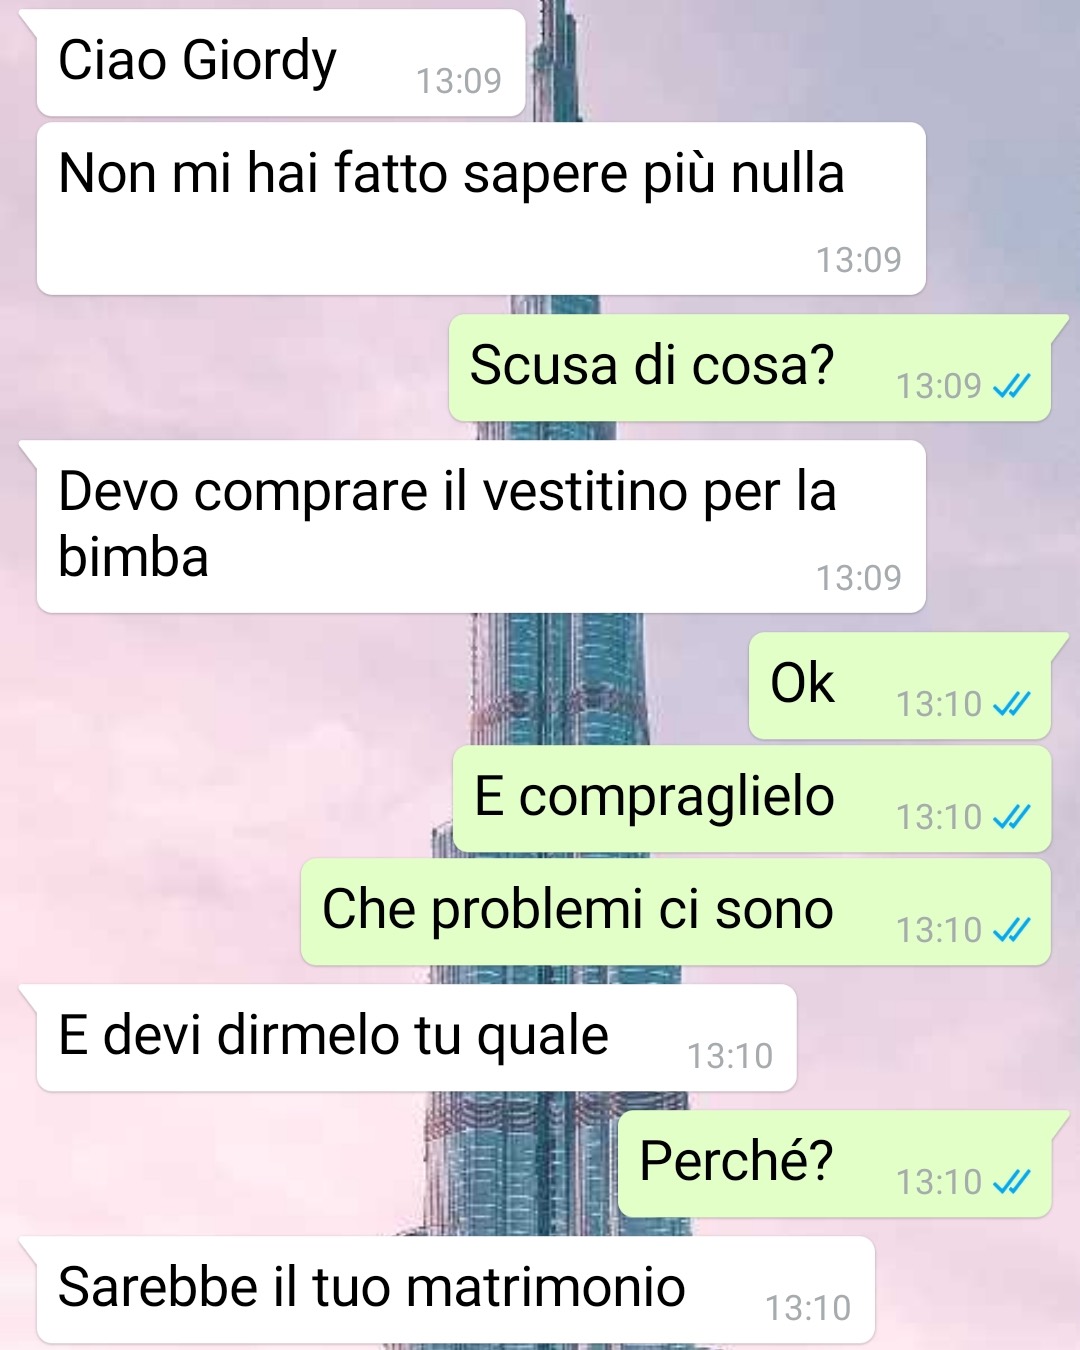
Task: Click the double check marks beside 'Ok'
Action: tap(1011, 704)
